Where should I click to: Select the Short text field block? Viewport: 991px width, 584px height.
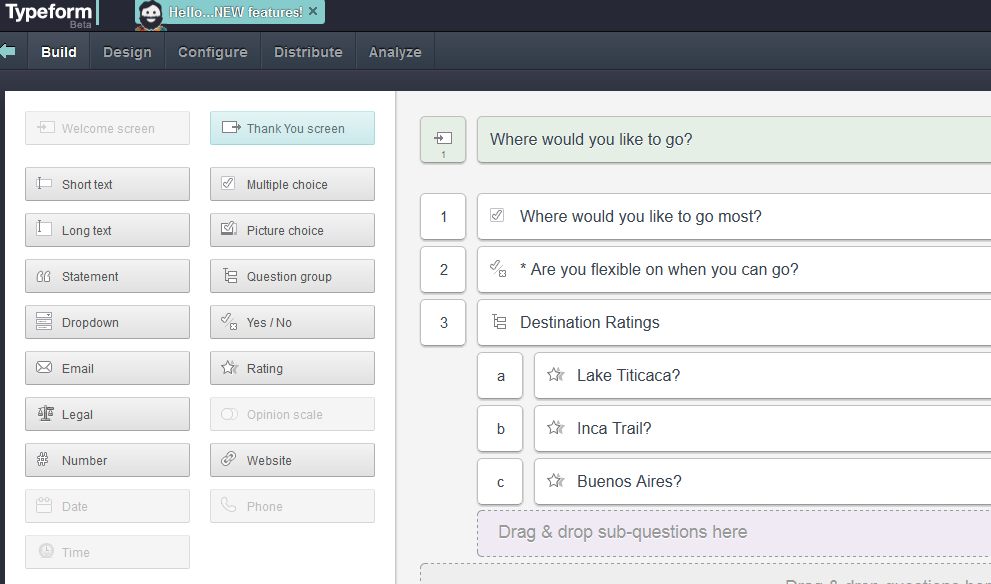[107, 184]
